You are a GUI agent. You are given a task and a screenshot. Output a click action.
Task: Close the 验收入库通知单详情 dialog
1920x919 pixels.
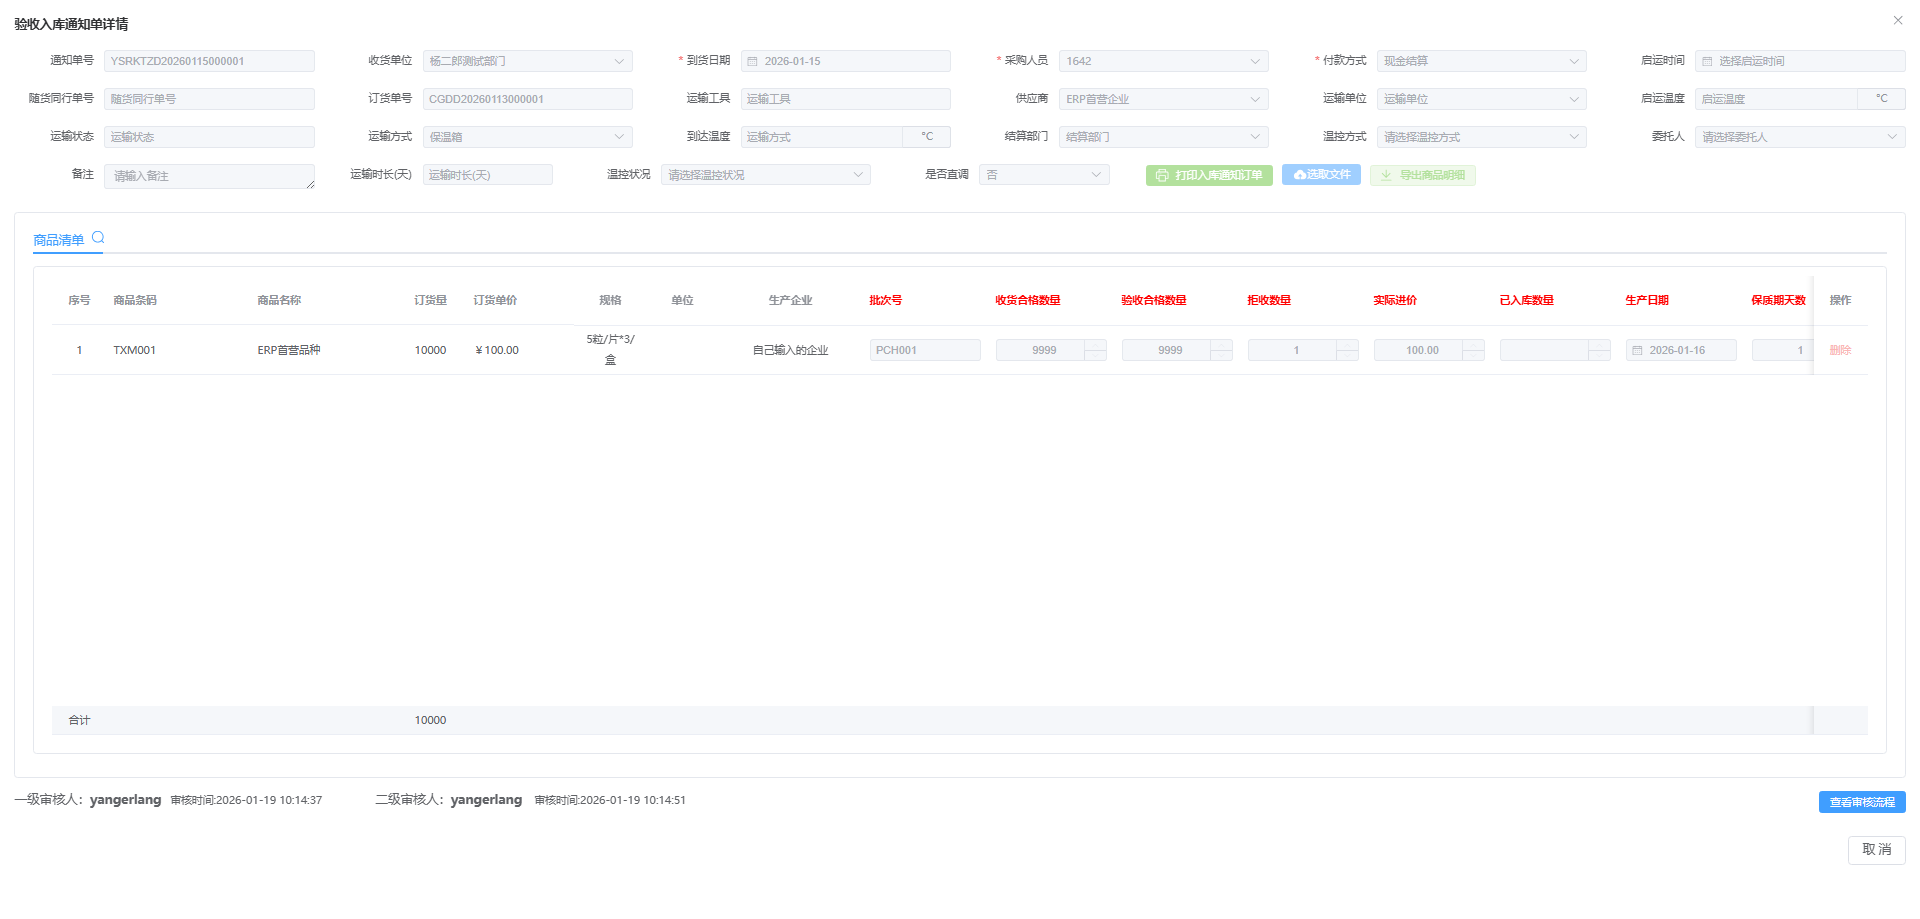coord(1897,20)
